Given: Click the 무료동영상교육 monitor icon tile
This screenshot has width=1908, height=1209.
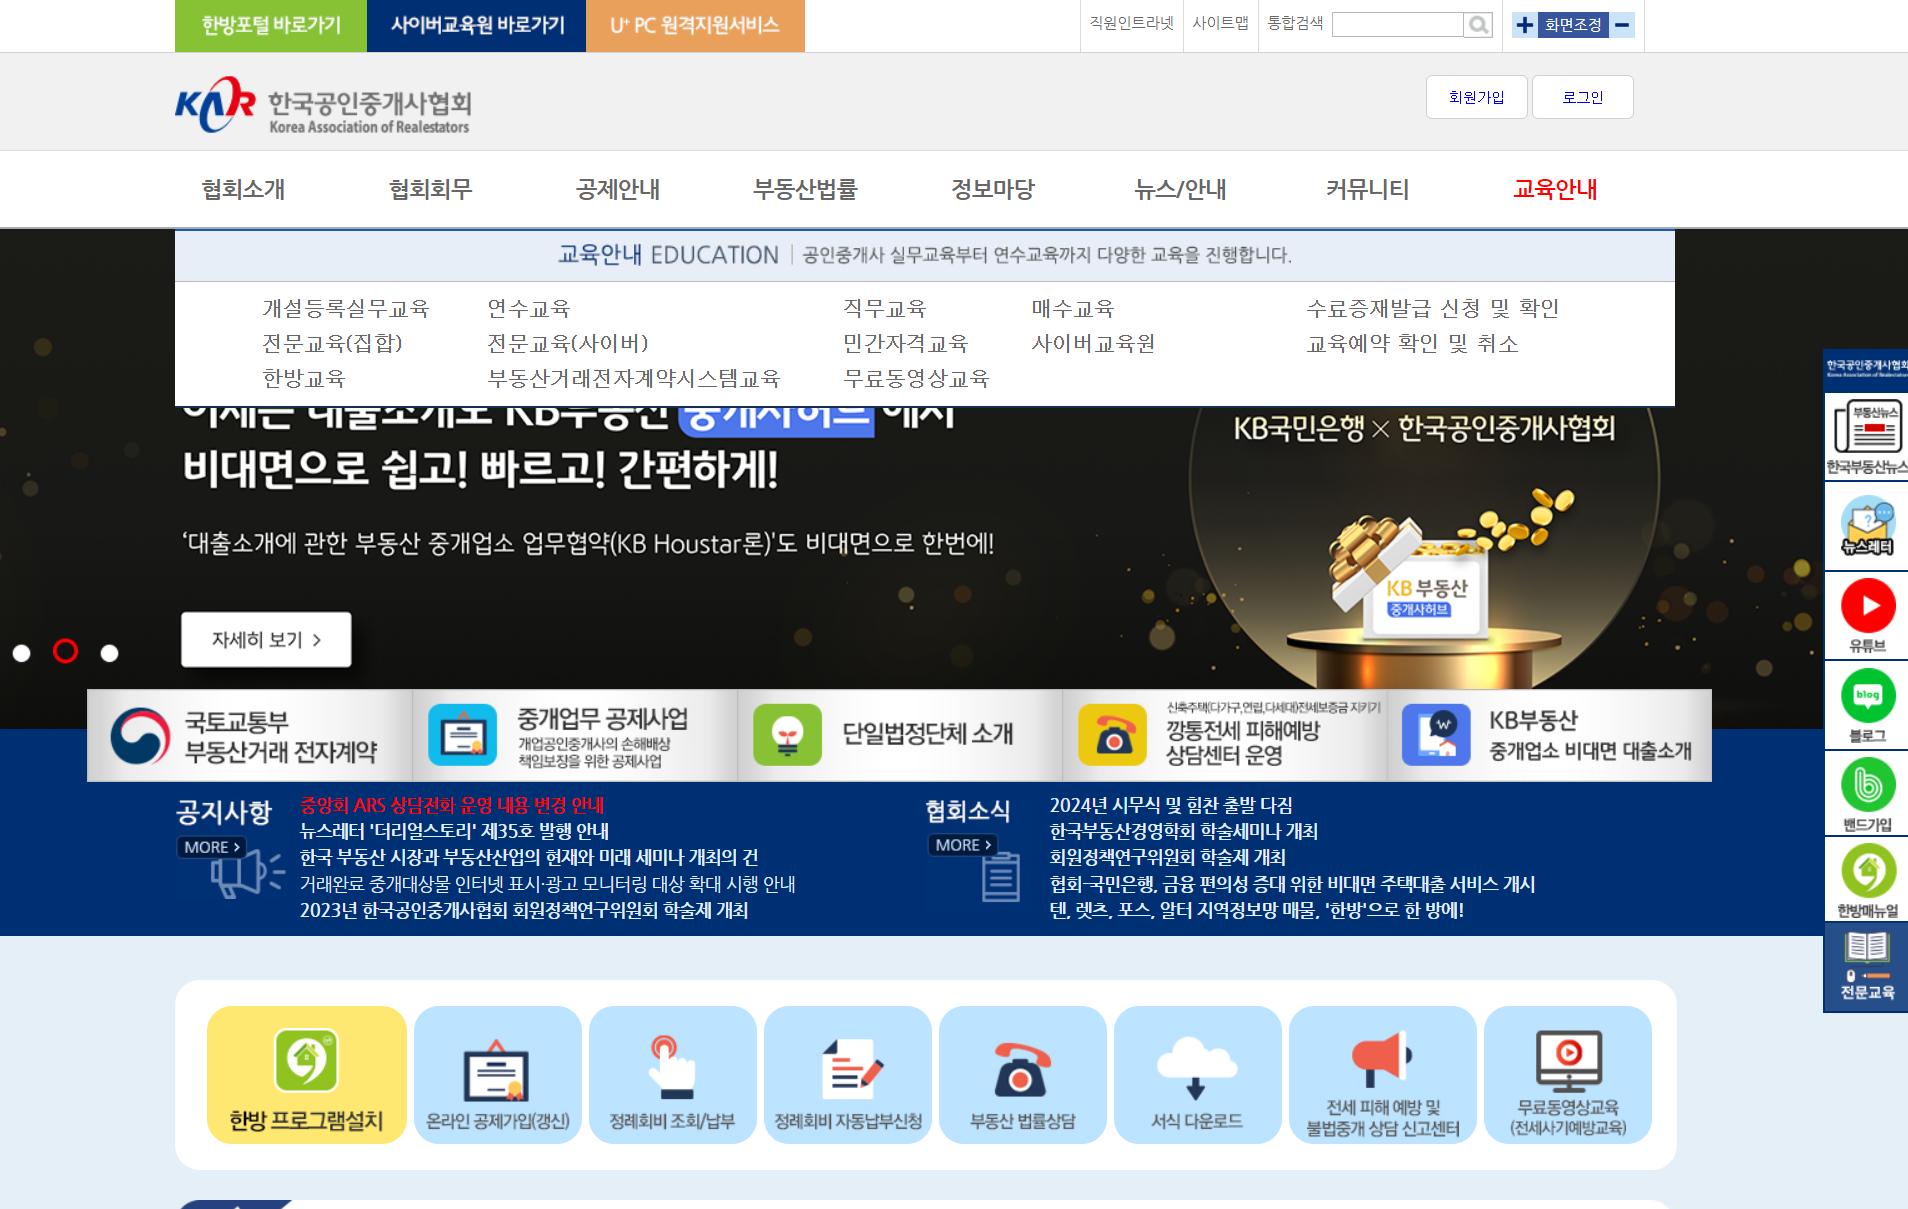Looking at the screenshot, I should 1567,1075.
